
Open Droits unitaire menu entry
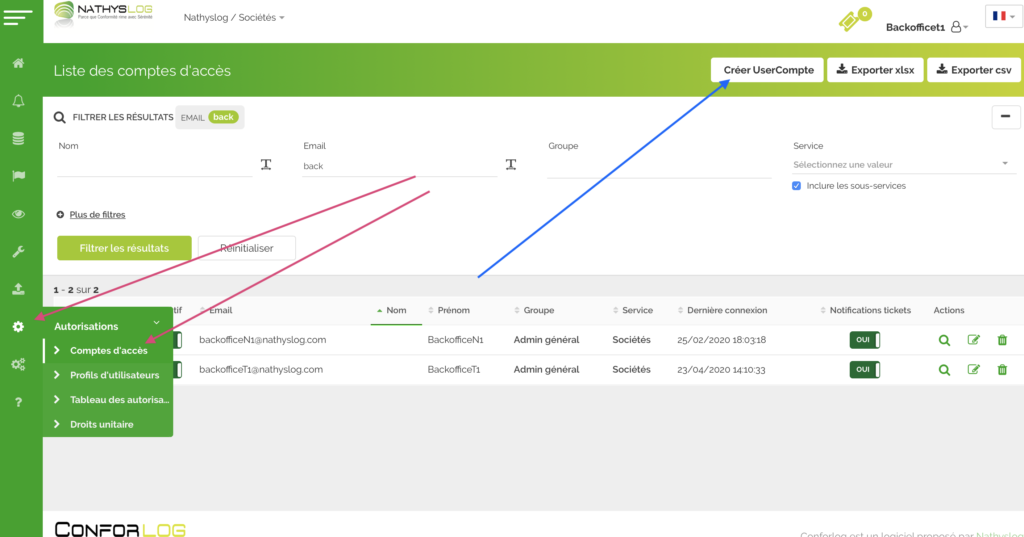point(101,424)
